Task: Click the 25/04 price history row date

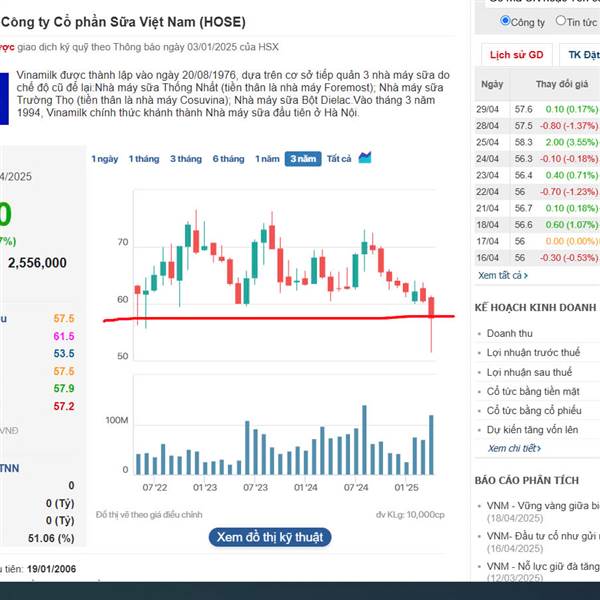Action: (x=488, y=142)
